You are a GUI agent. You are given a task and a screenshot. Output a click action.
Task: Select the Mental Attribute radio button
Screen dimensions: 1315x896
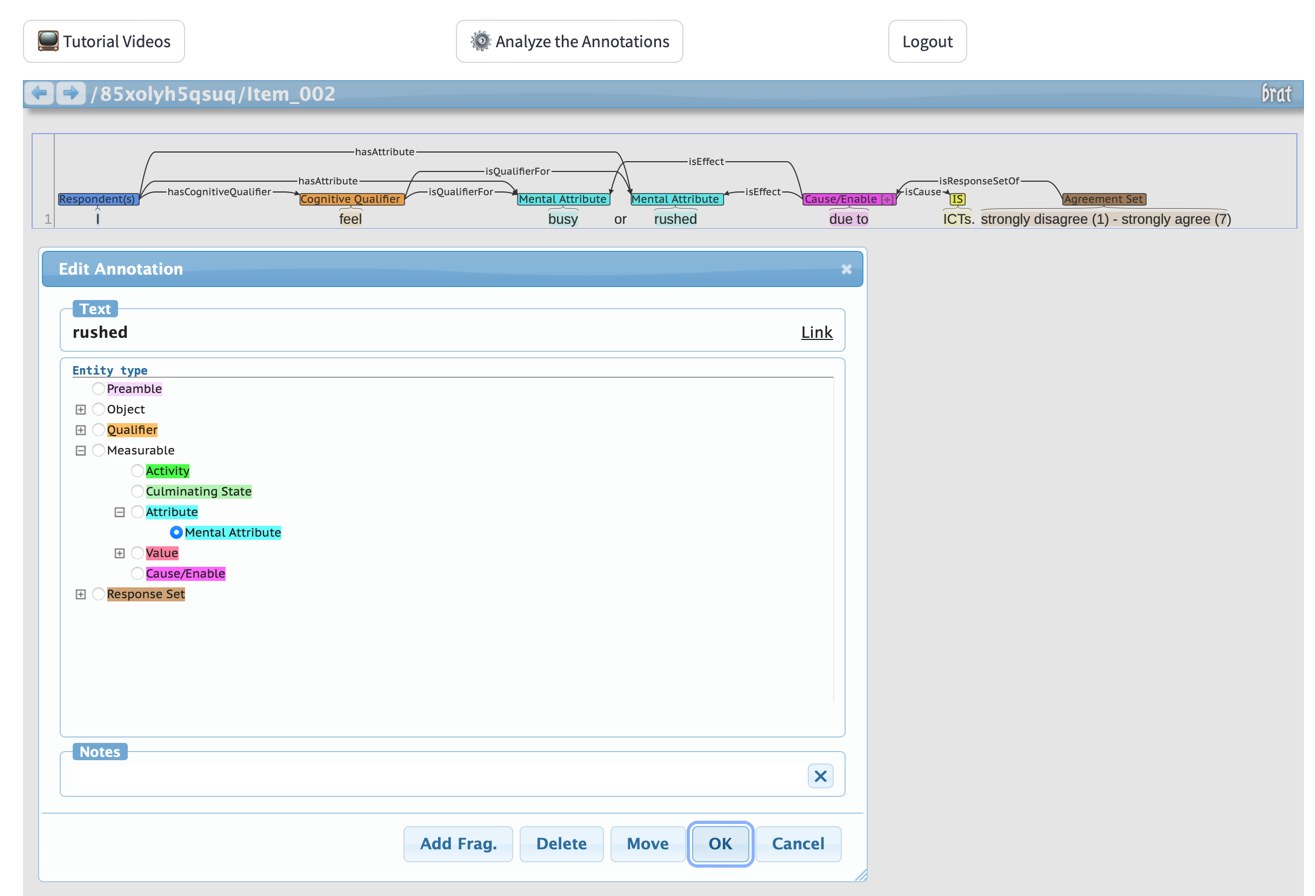click(176, 532)
